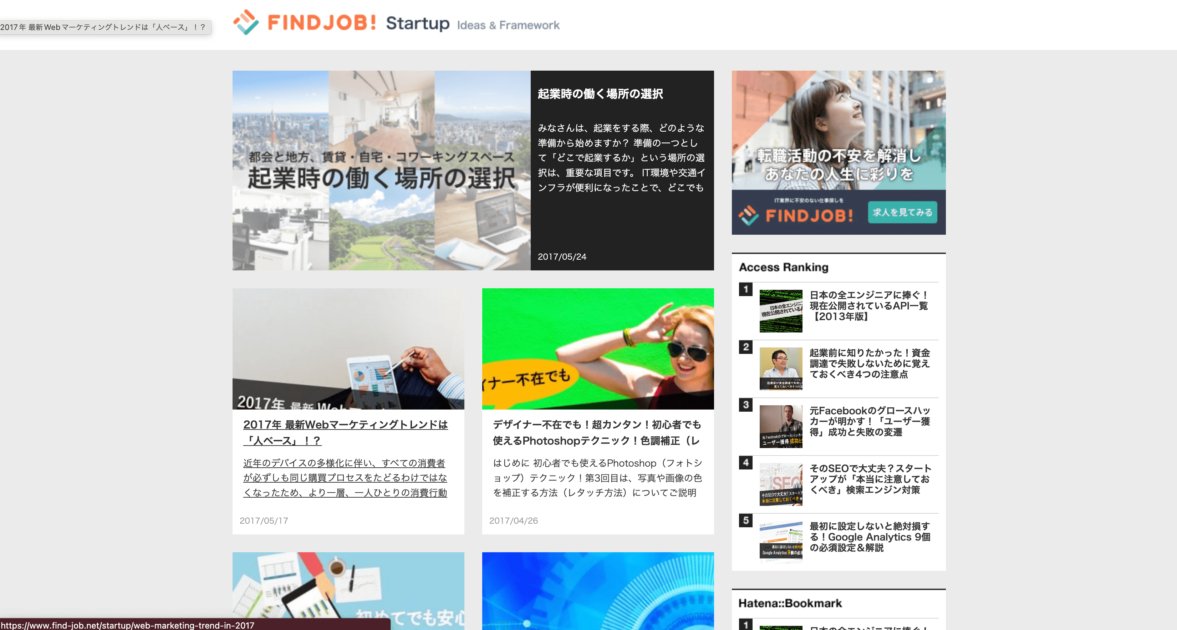Screen dimensions: 1177x630
Task: Click the FINDJOB! logo inside the banner ad
Action: [796, 216]
